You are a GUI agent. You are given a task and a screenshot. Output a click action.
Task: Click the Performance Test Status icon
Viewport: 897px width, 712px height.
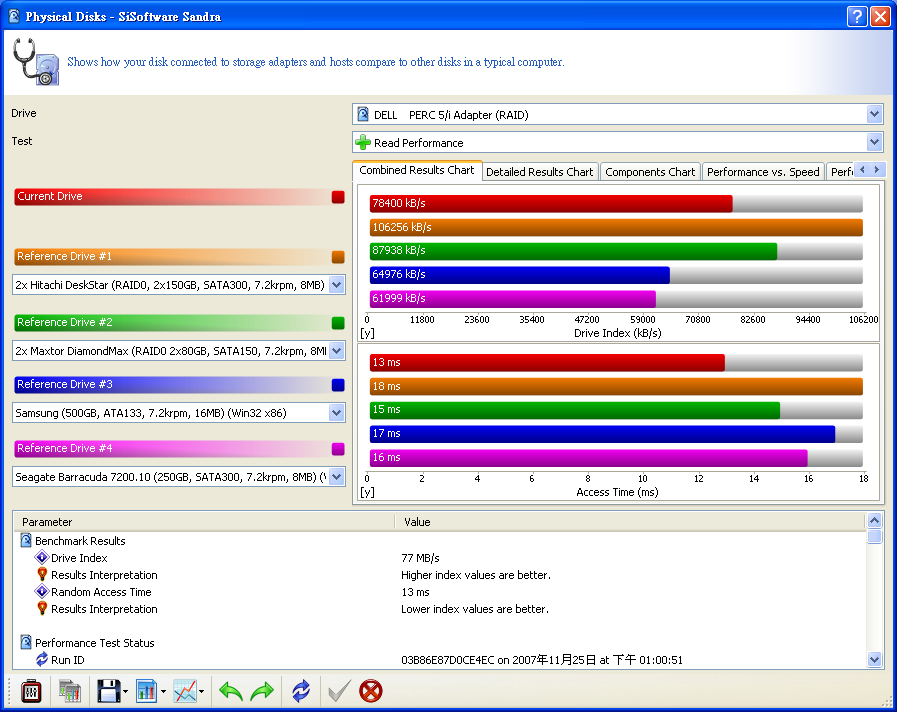pyautogui.click(x=26, y=642)
